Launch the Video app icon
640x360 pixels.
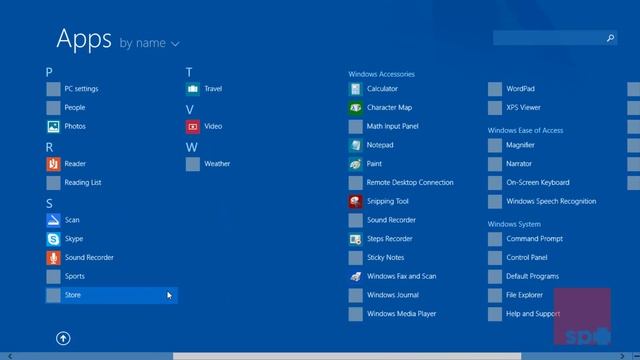(x=193, y=127)
